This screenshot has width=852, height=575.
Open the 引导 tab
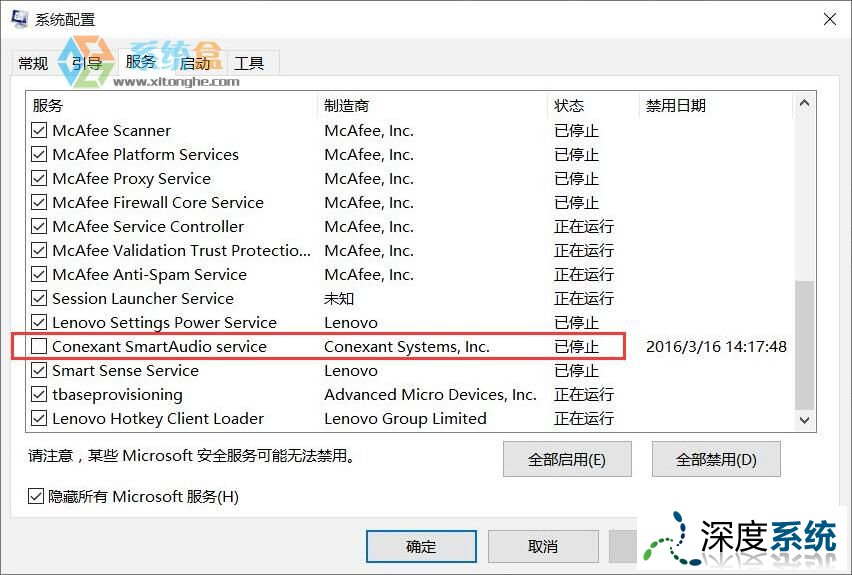87,64
